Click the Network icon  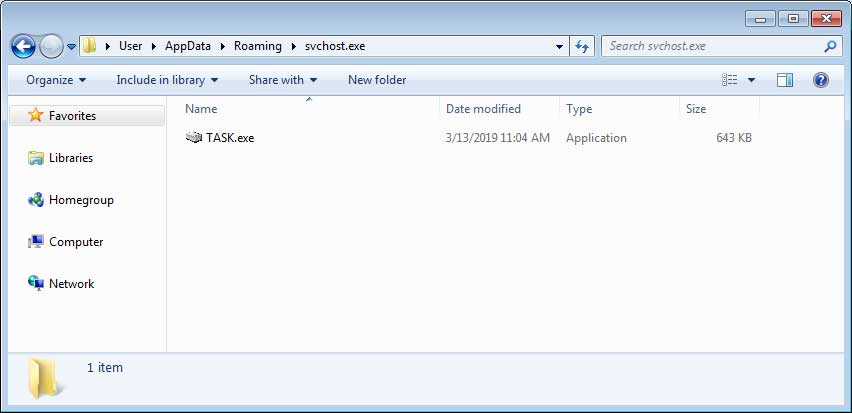point(36,283)
